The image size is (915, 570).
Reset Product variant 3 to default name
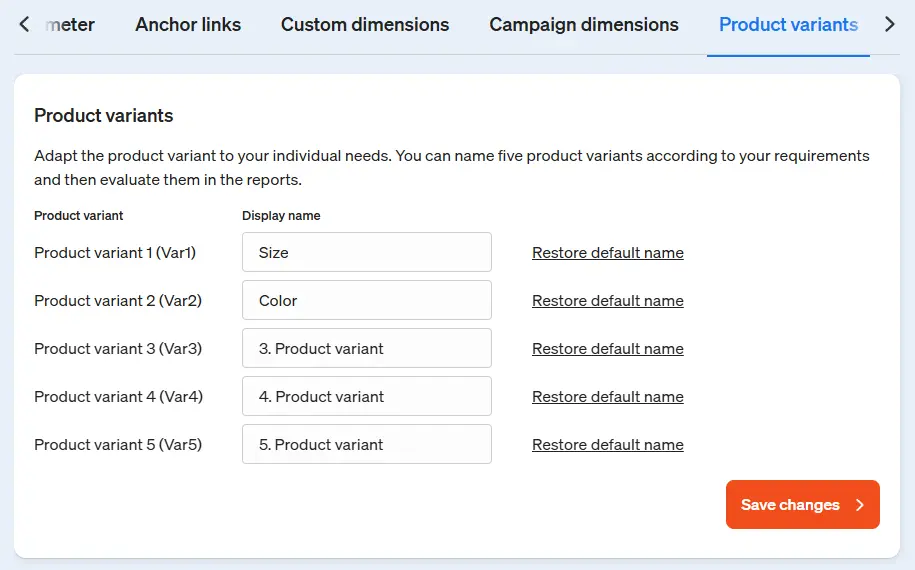pyautogui.click(x=608, y=349)
